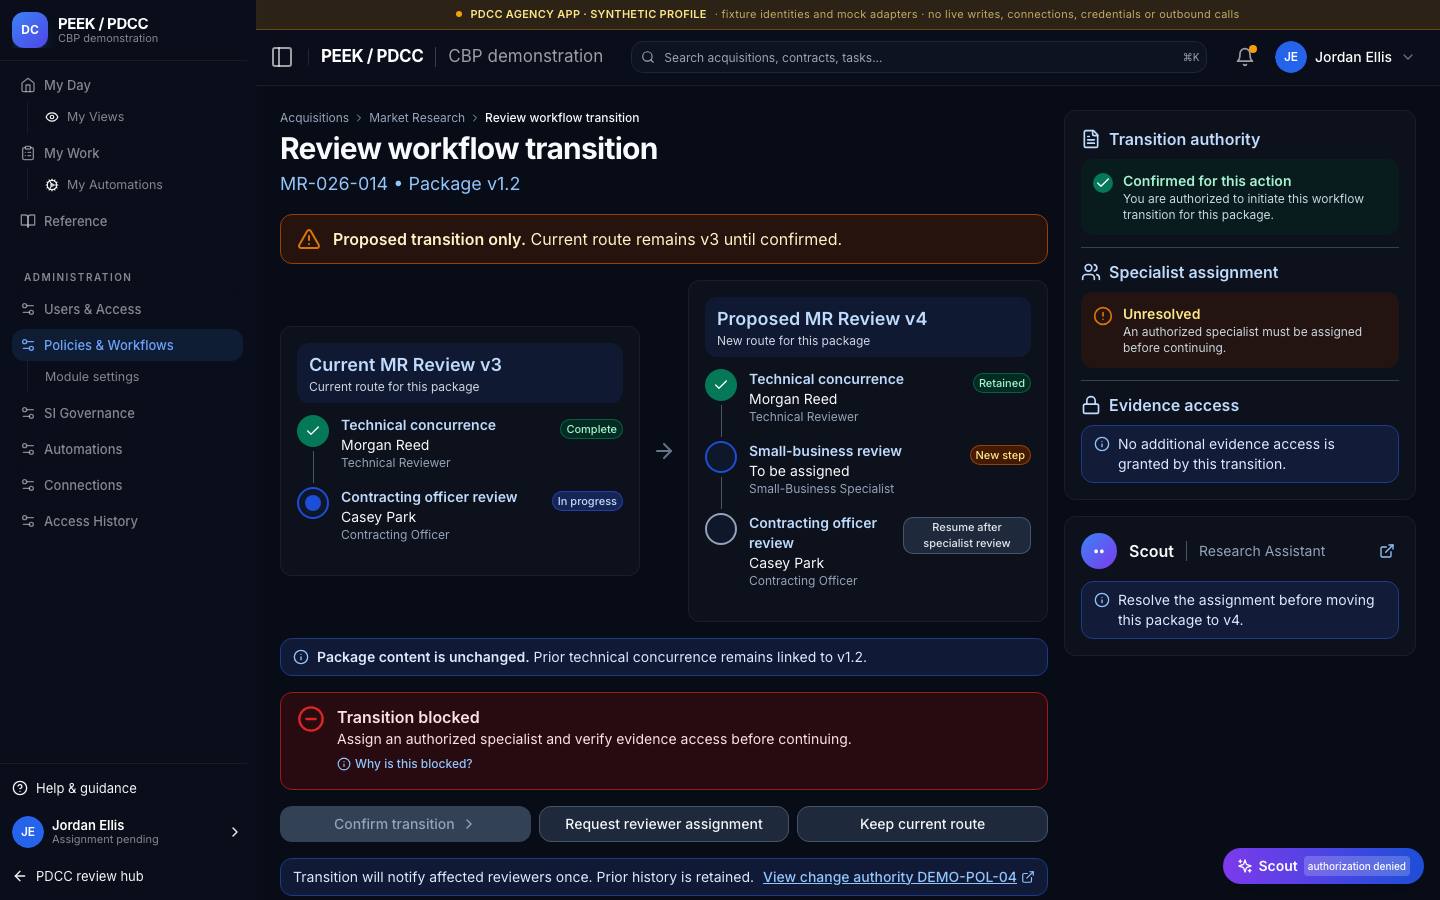The image size is (1440, 900).
Task: Click Keep current route
Action: pos(922,824)
